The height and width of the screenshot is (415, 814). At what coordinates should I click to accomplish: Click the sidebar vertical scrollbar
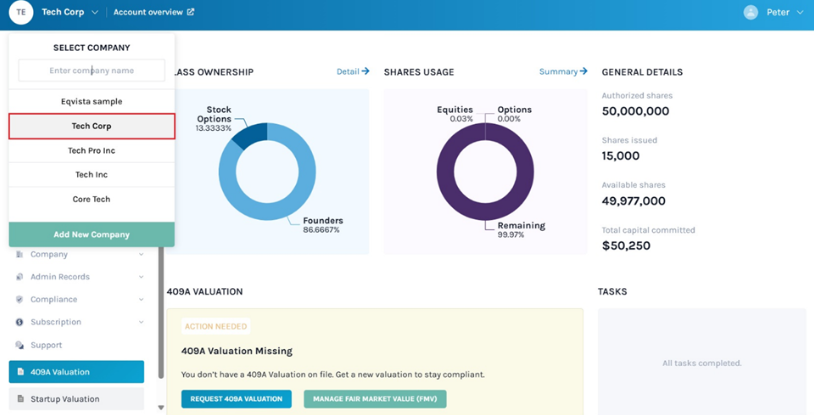coord(161,312)
